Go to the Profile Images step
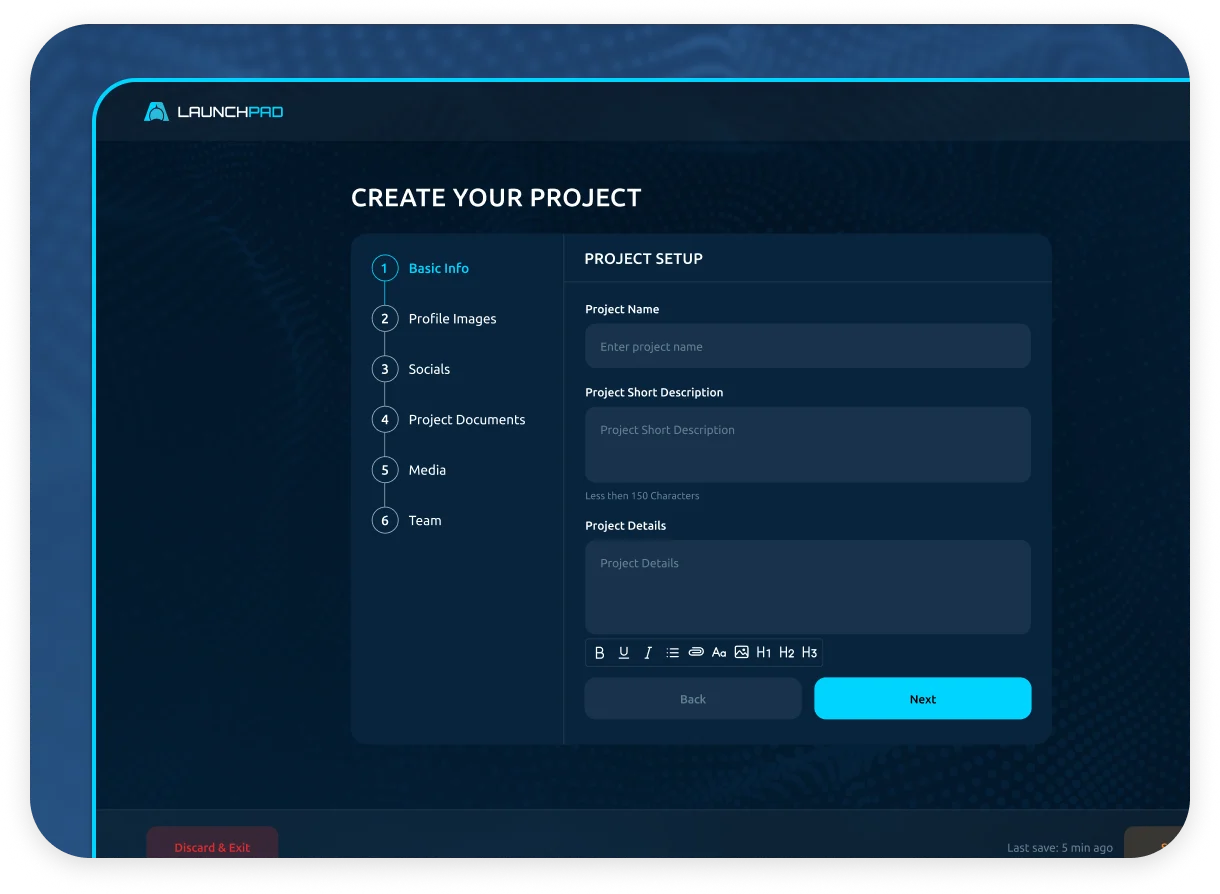1220x894 pixels. click(451, 319)
